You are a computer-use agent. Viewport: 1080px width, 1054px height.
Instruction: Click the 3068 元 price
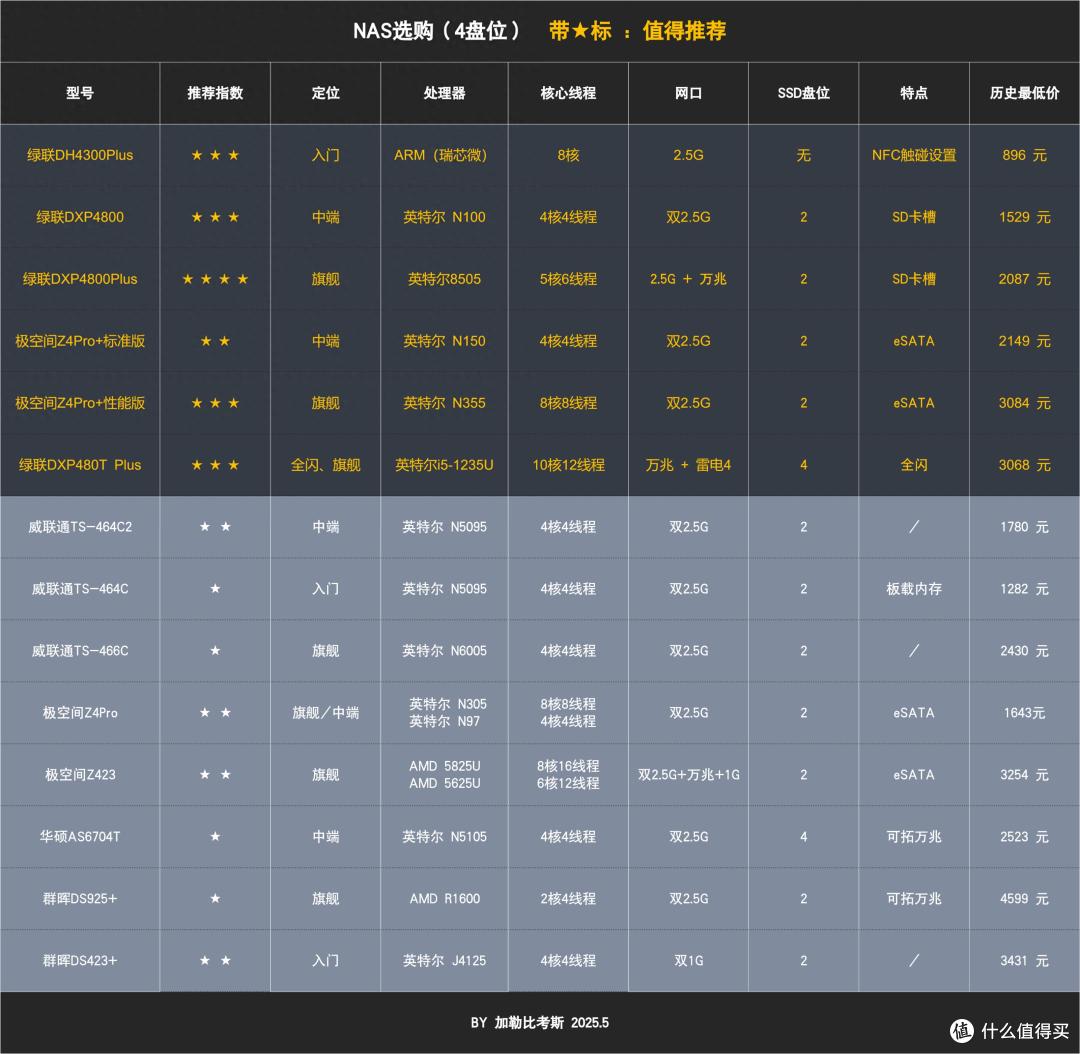tap(1024, 465)
